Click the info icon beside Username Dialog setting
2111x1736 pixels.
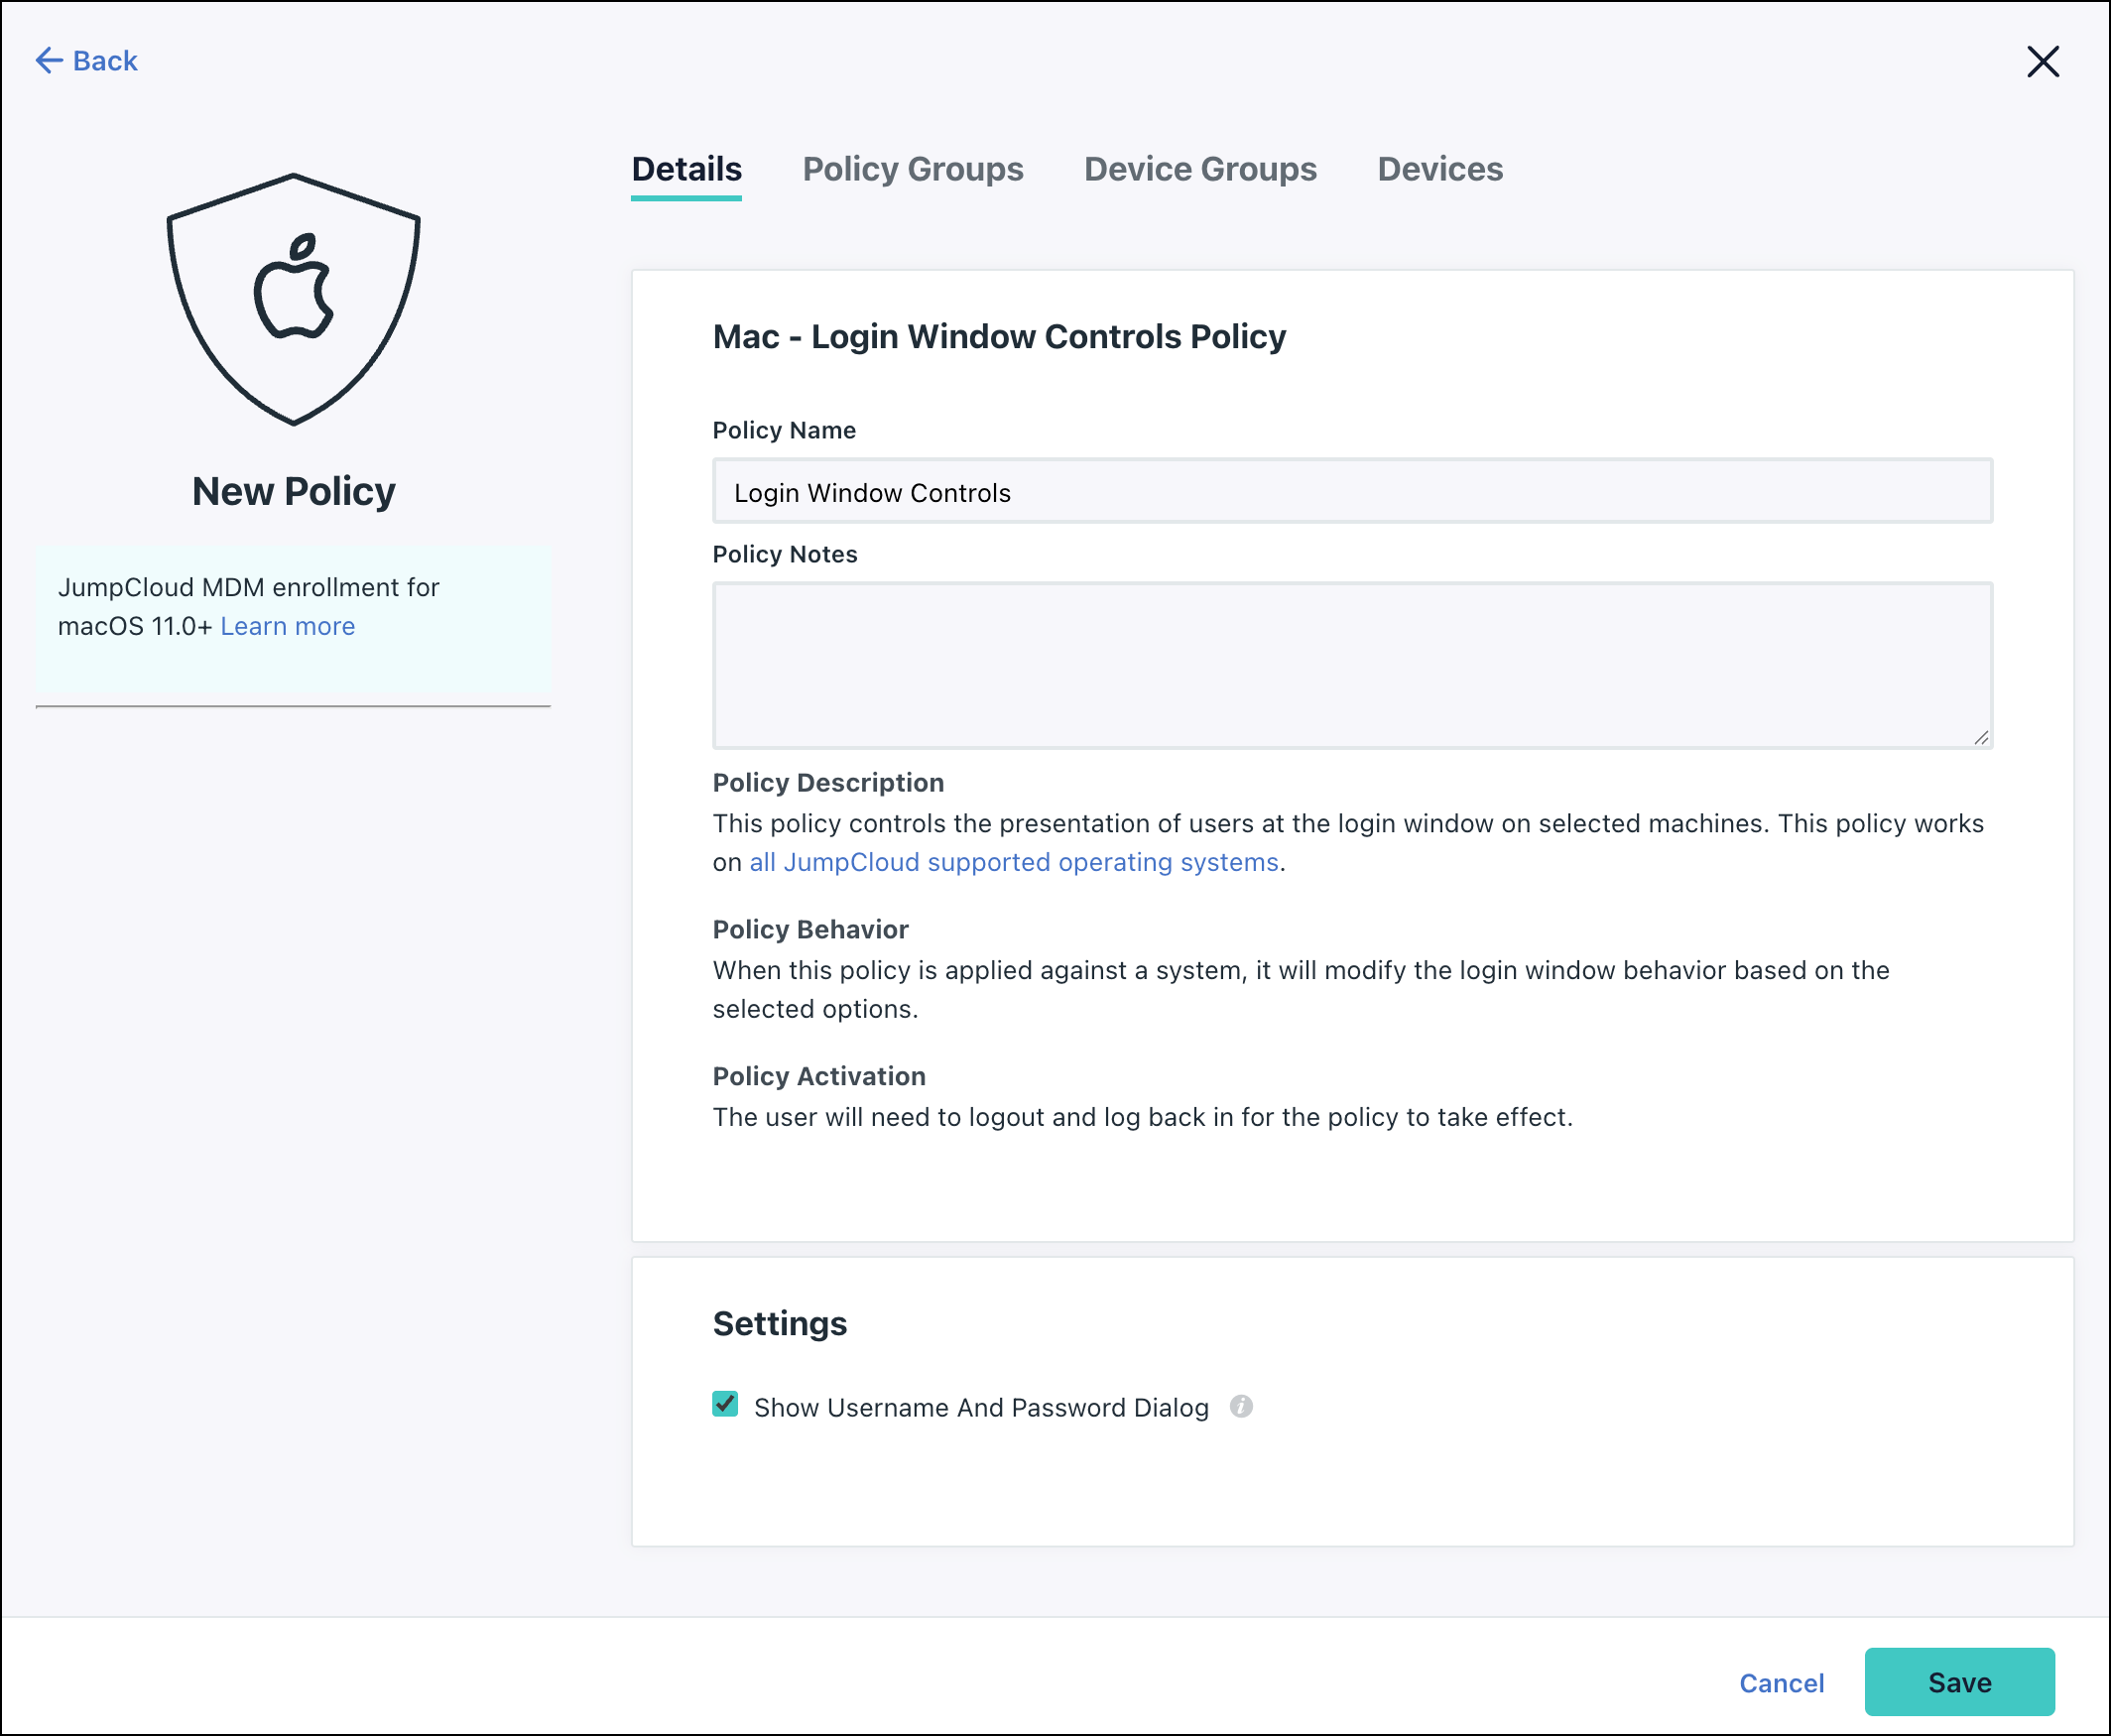pyautogui.click(x=1241, y=1406)
